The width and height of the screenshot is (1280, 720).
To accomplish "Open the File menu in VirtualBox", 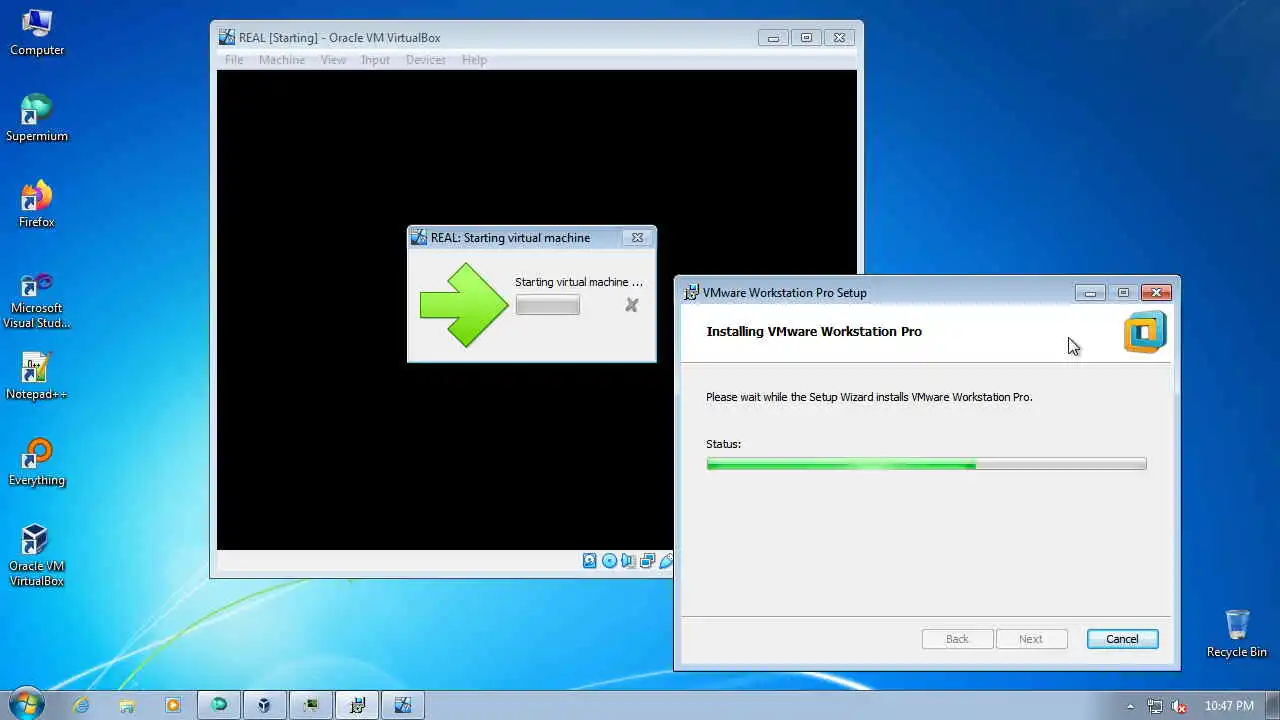I will click(234, 60).
